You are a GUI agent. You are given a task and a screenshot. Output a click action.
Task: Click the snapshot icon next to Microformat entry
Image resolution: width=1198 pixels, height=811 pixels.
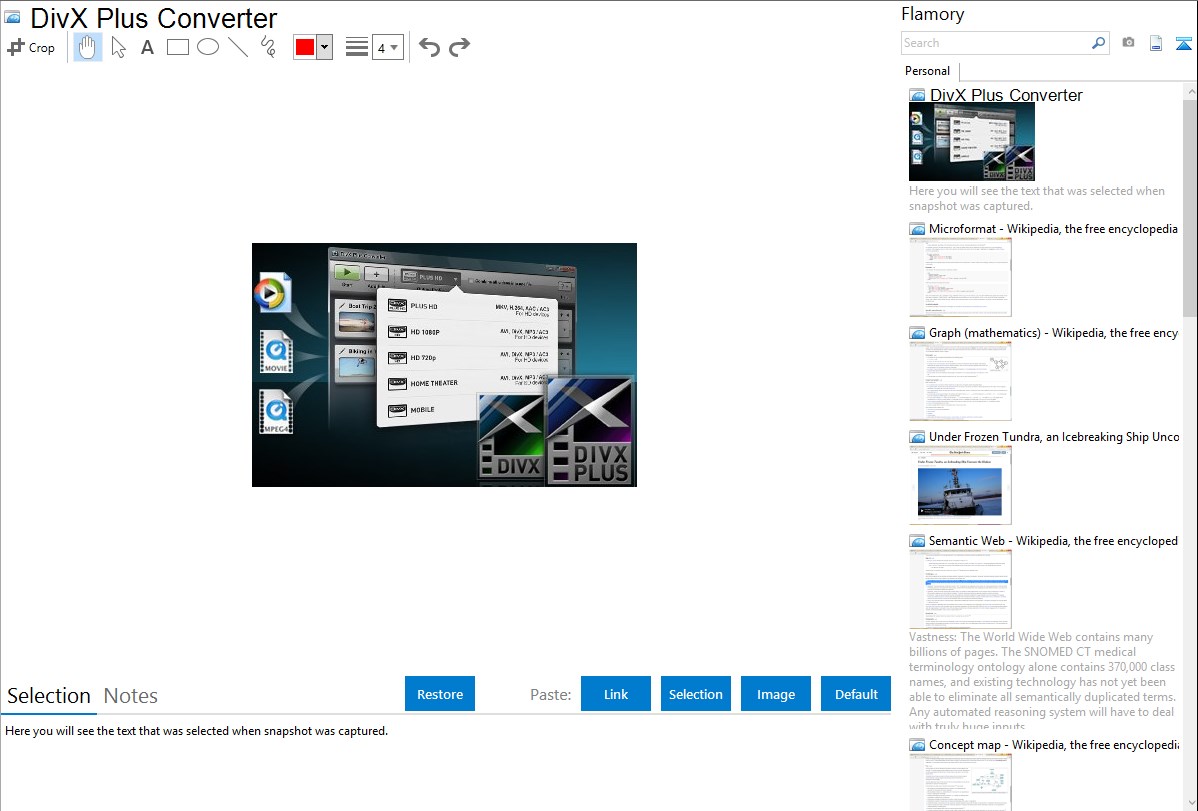tap(917, 229)
